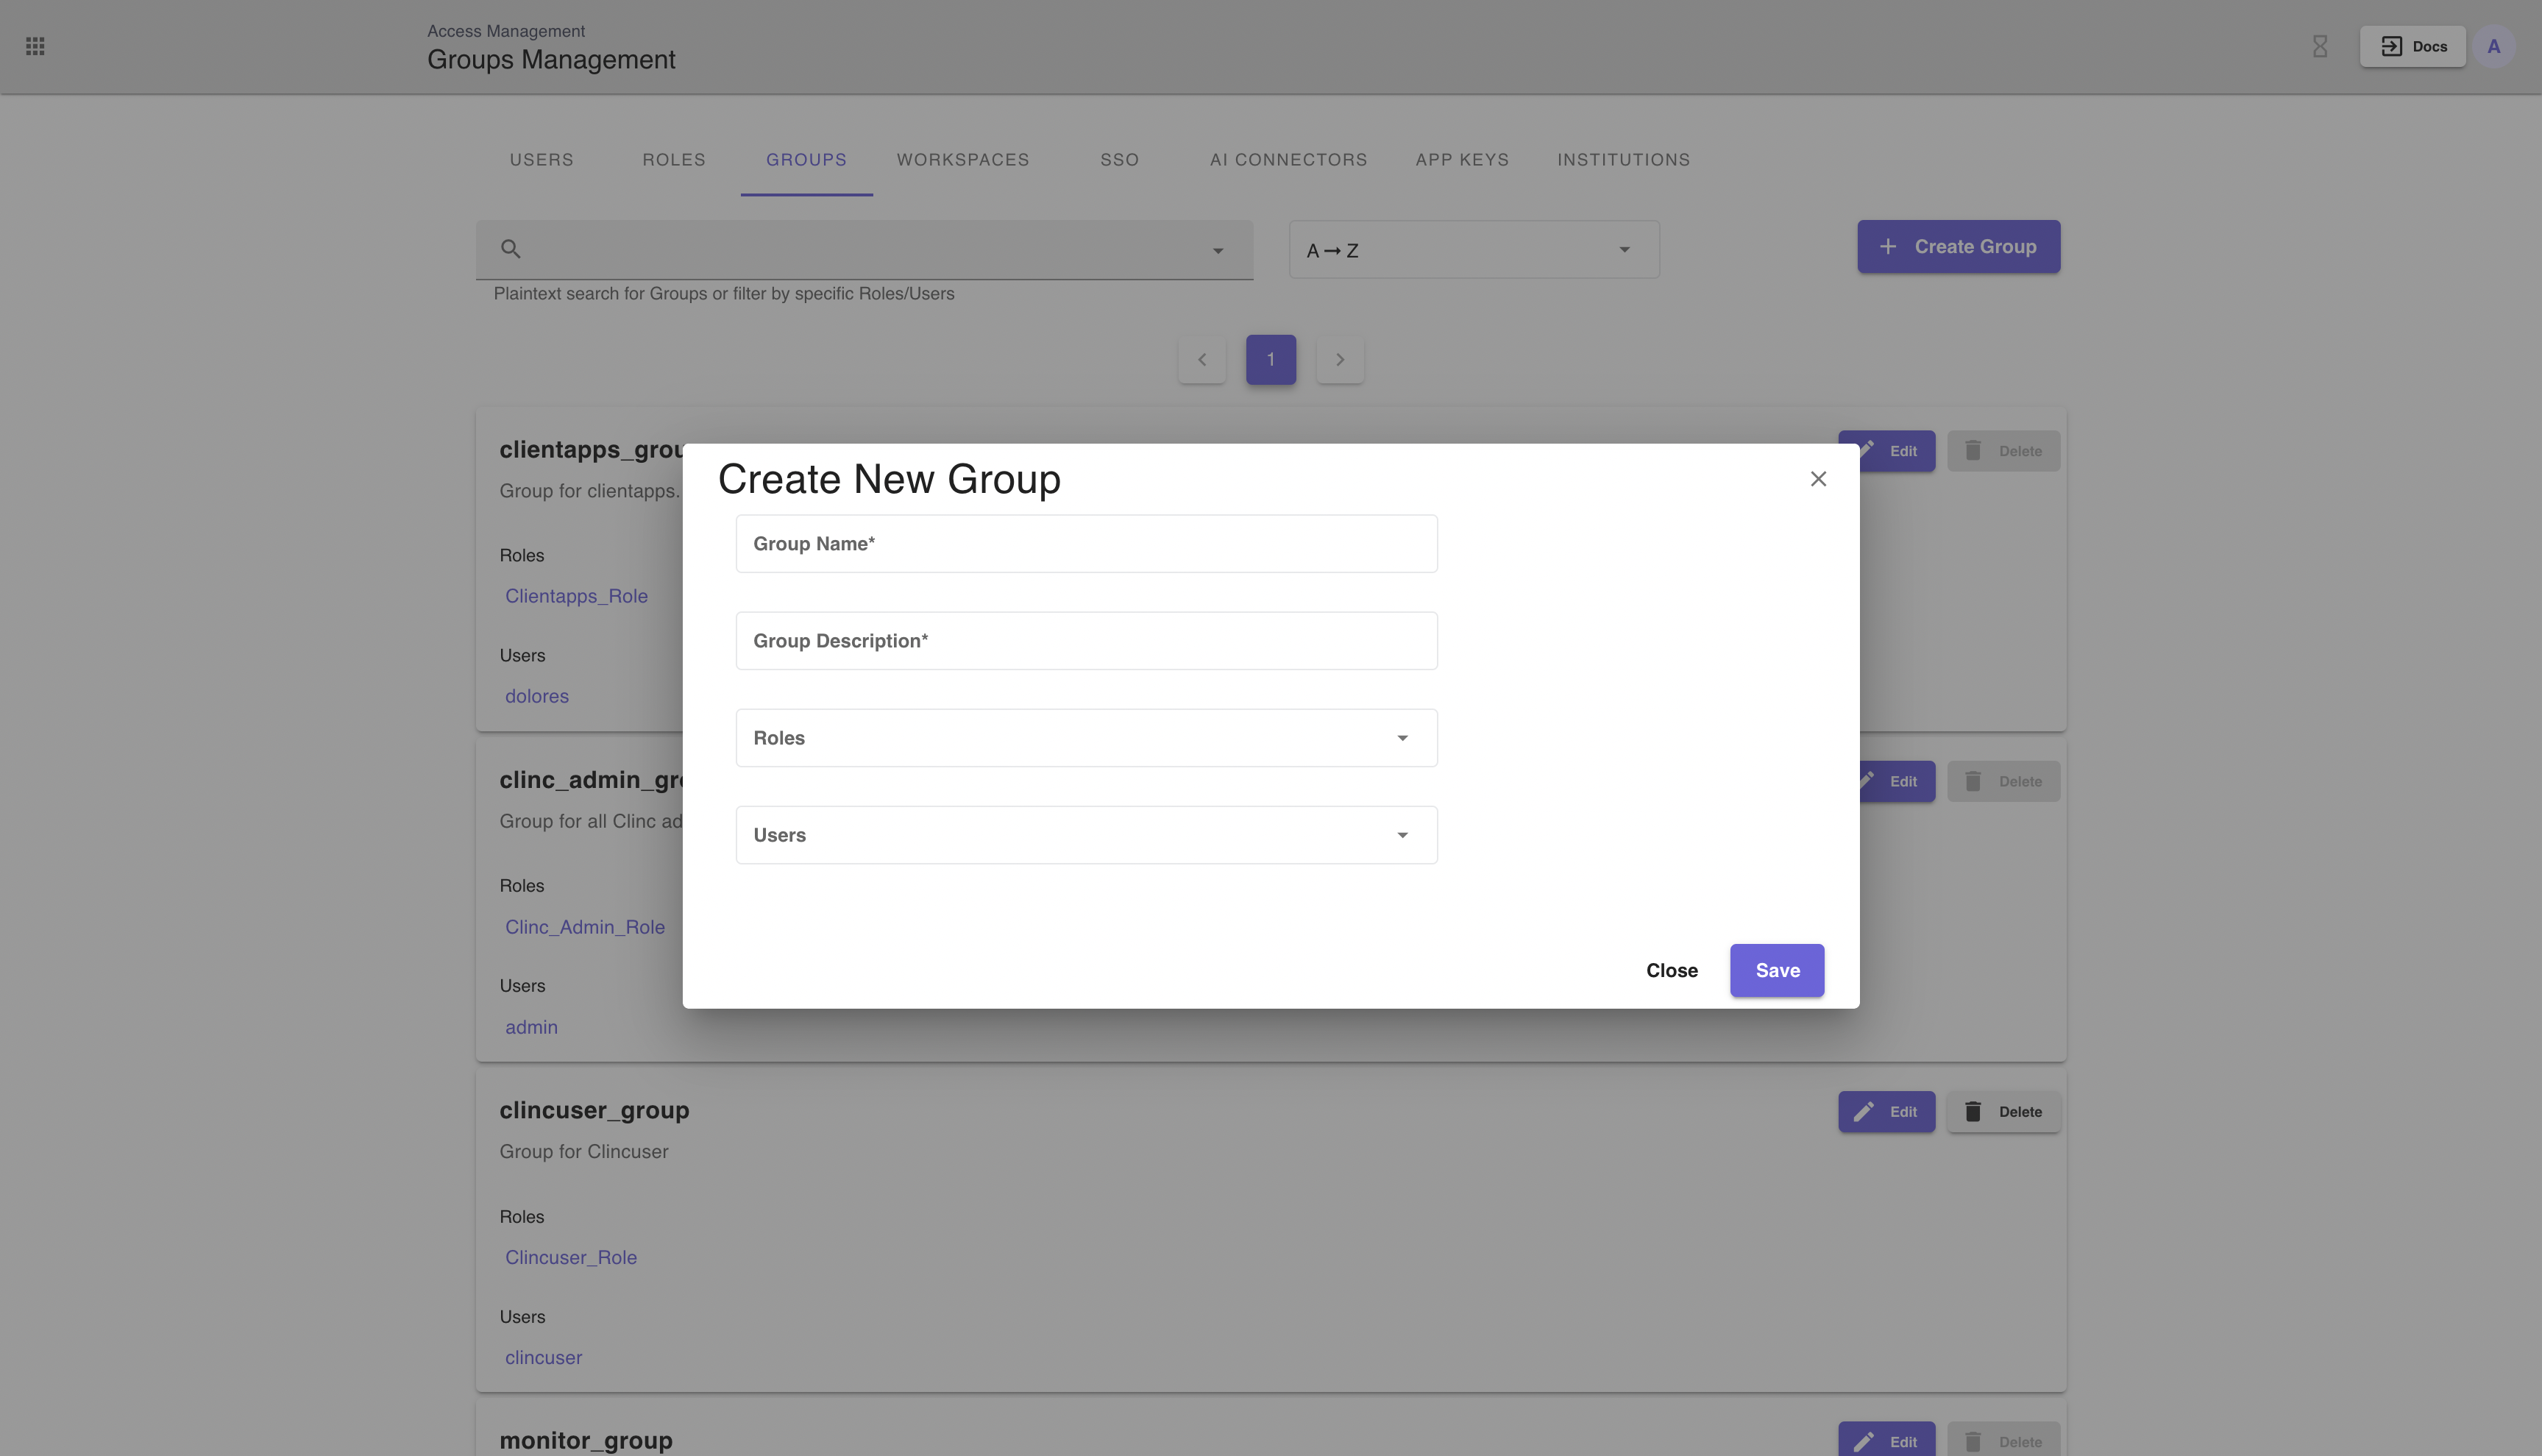The height and width of the screenshot is (1456, 2542).
Task: Open the Clinc_Admin_Role link
Action: 585,927
